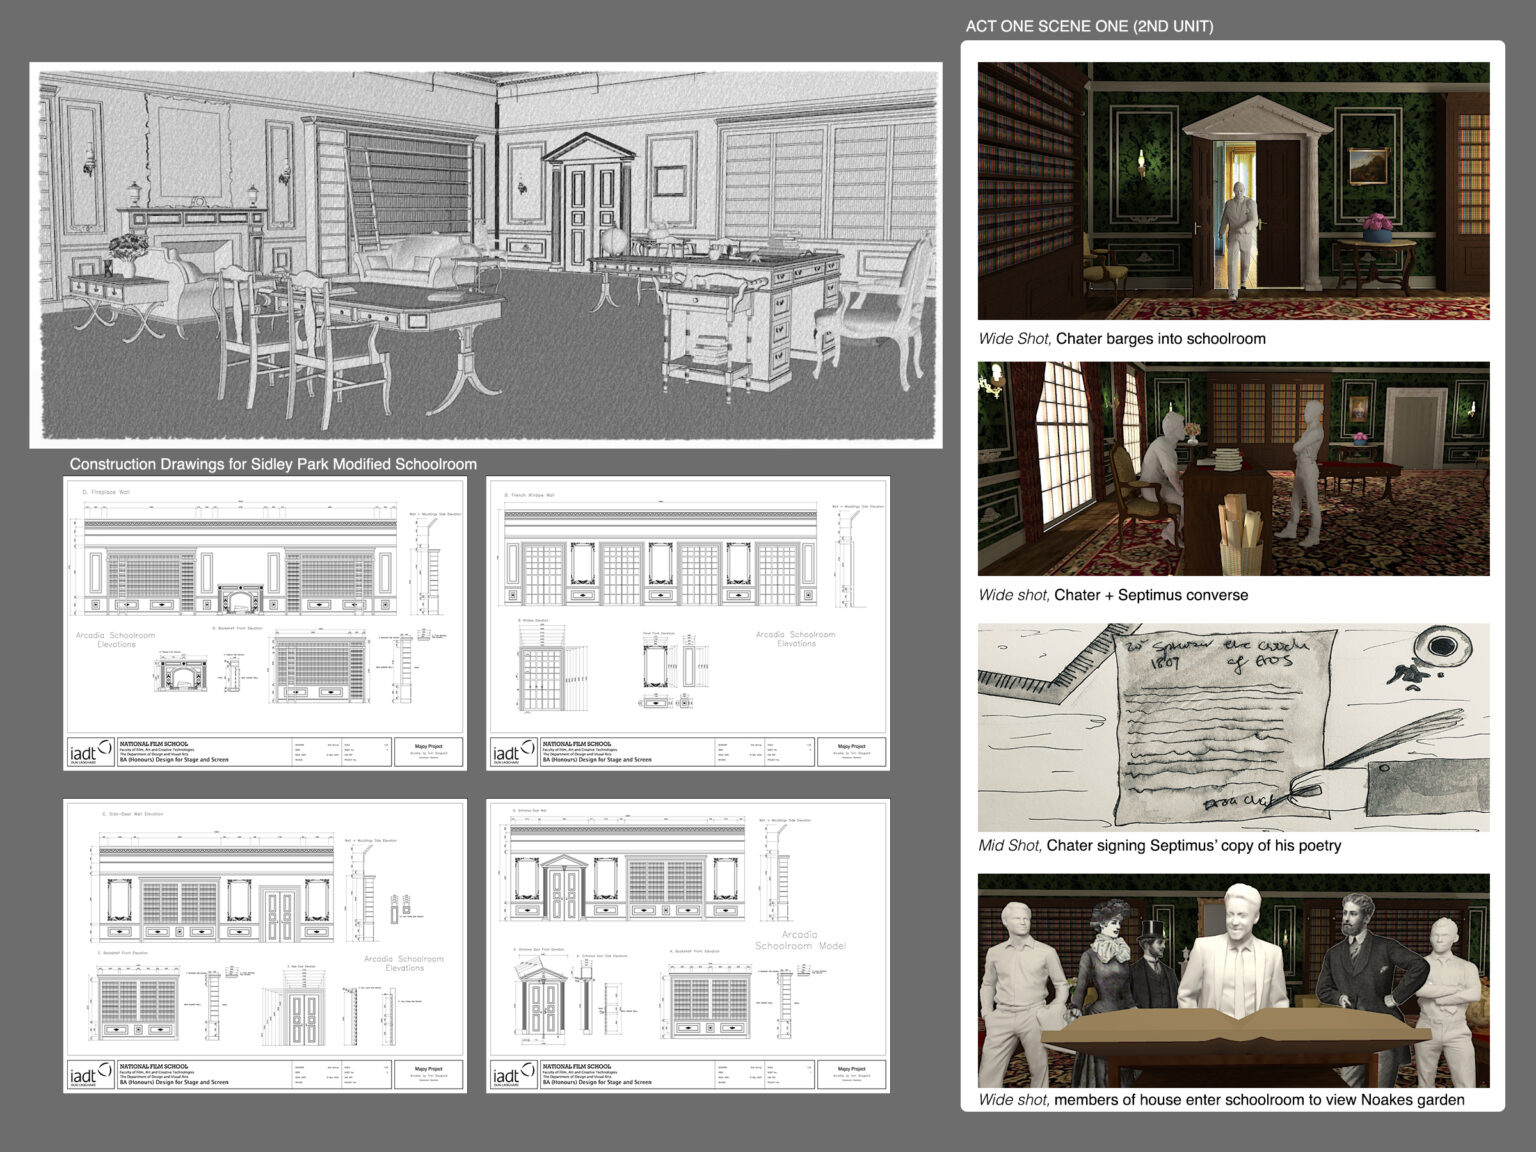Click the caption about viewing Noakes garden
Screen dimensions: 1536x1152
[x=1221, y=1099]
